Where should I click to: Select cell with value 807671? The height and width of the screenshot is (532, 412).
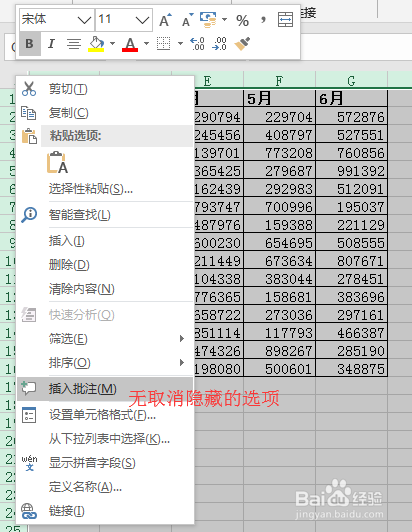(351, 261)
